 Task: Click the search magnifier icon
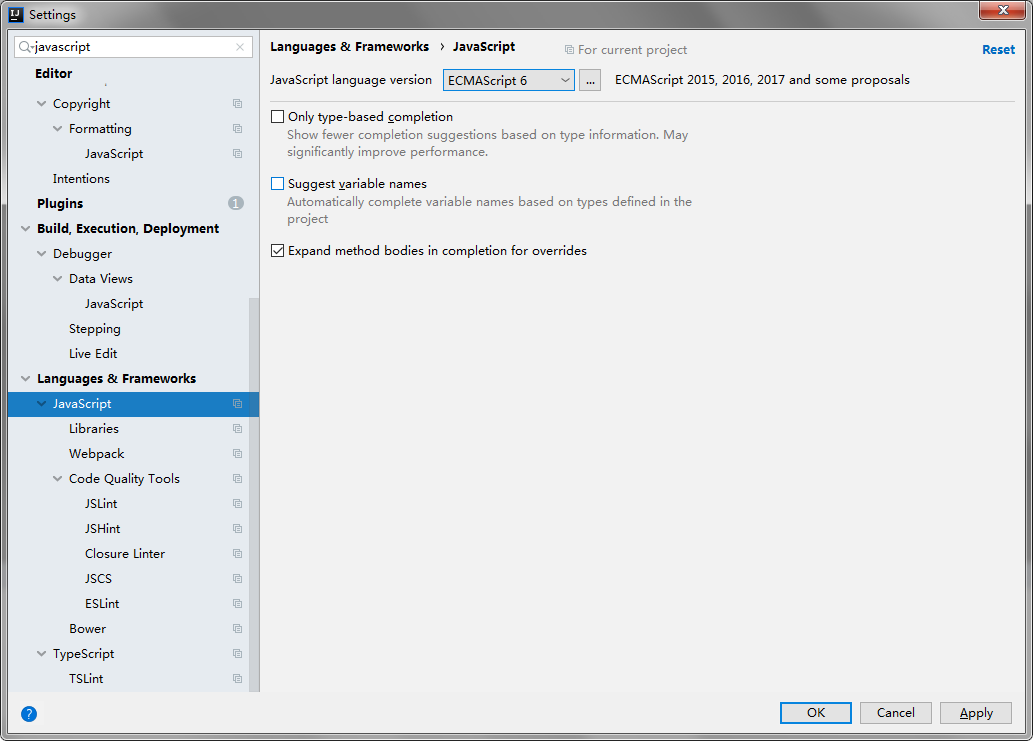25,47
